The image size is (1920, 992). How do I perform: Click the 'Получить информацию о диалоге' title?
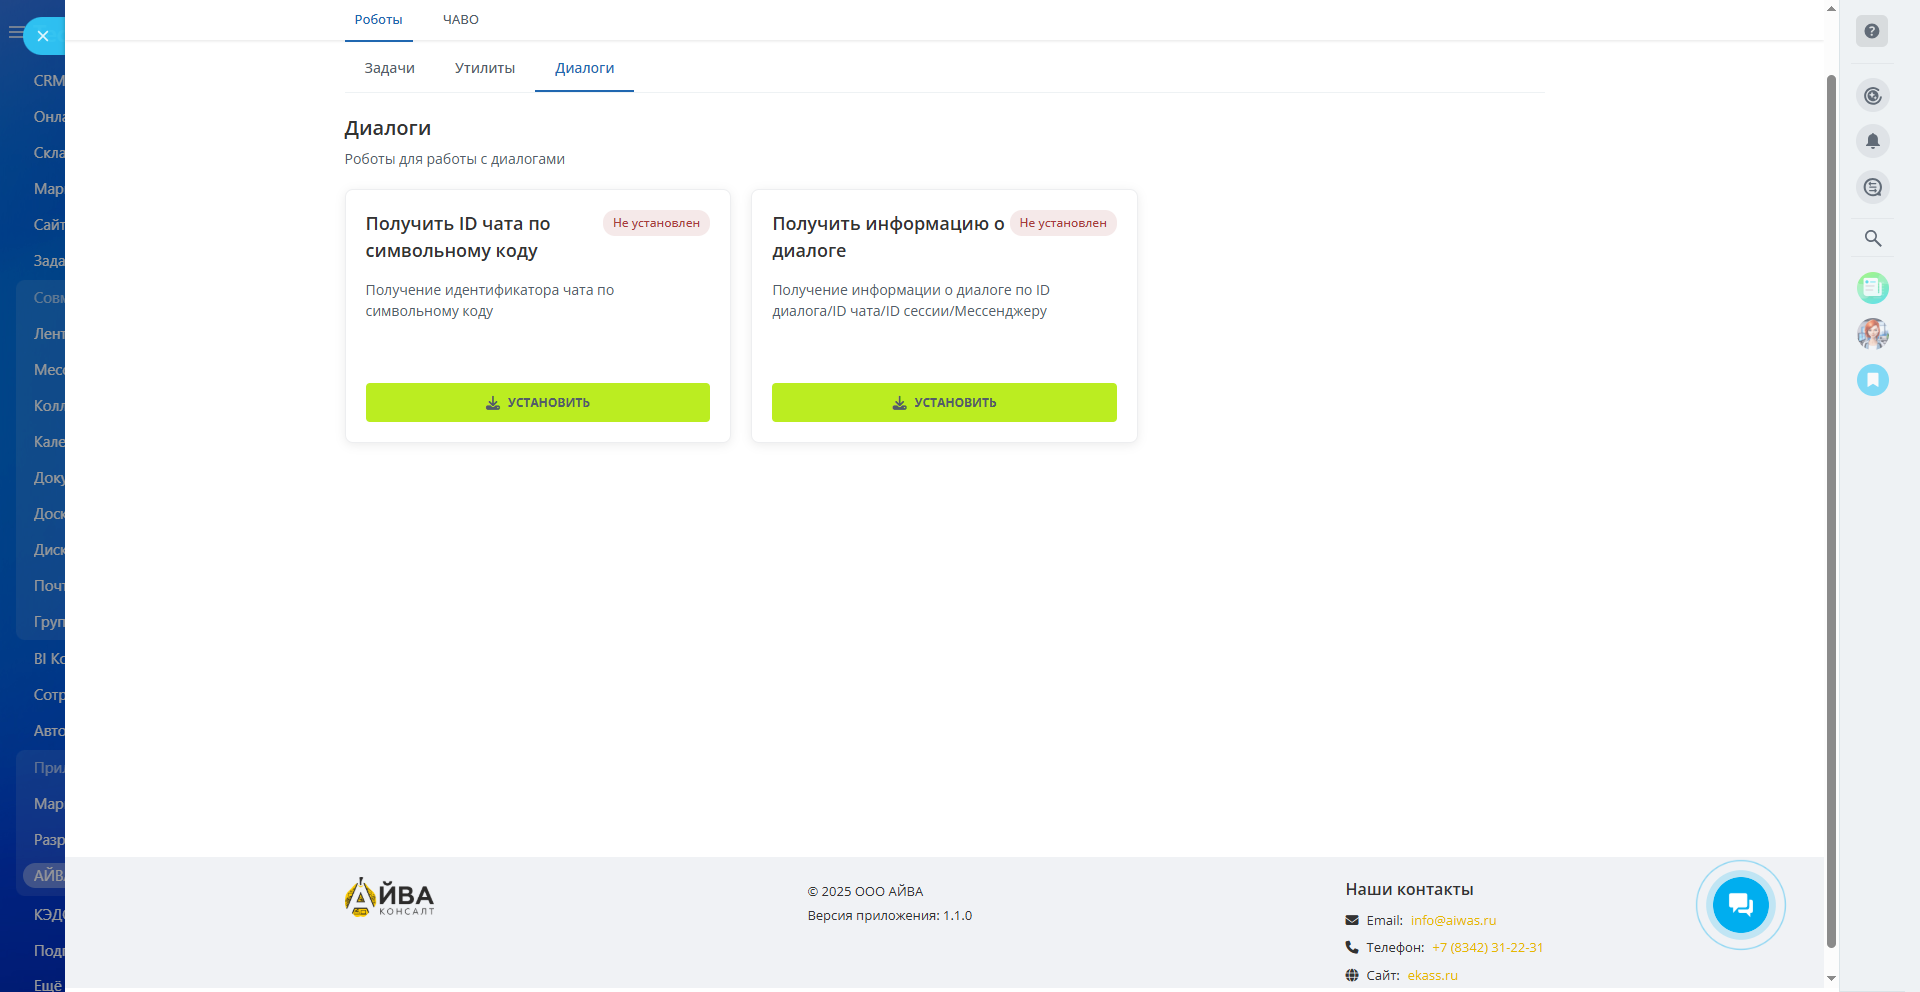click(888, 237)
